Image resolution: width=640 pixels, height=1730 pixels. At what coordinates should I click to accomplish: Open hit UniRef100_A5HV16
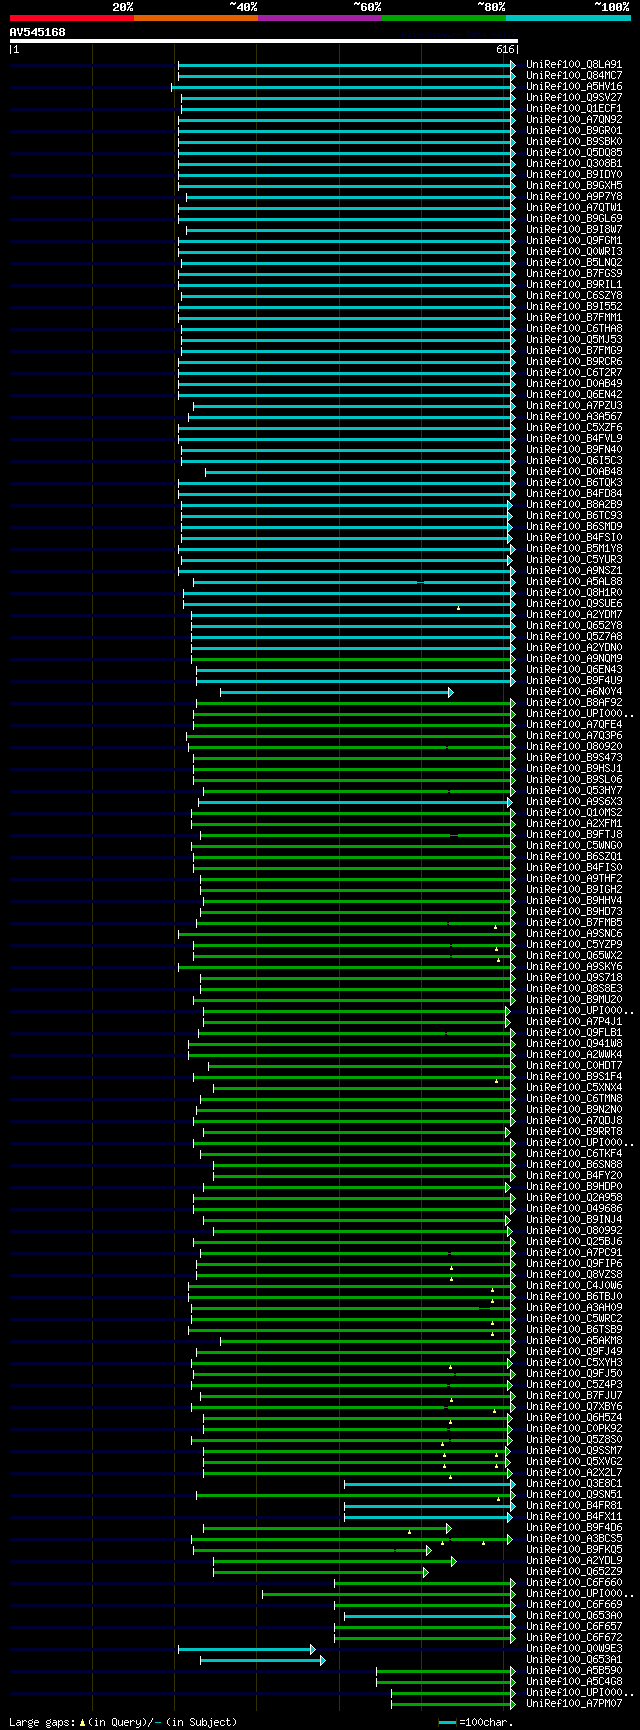pos(574,86)
